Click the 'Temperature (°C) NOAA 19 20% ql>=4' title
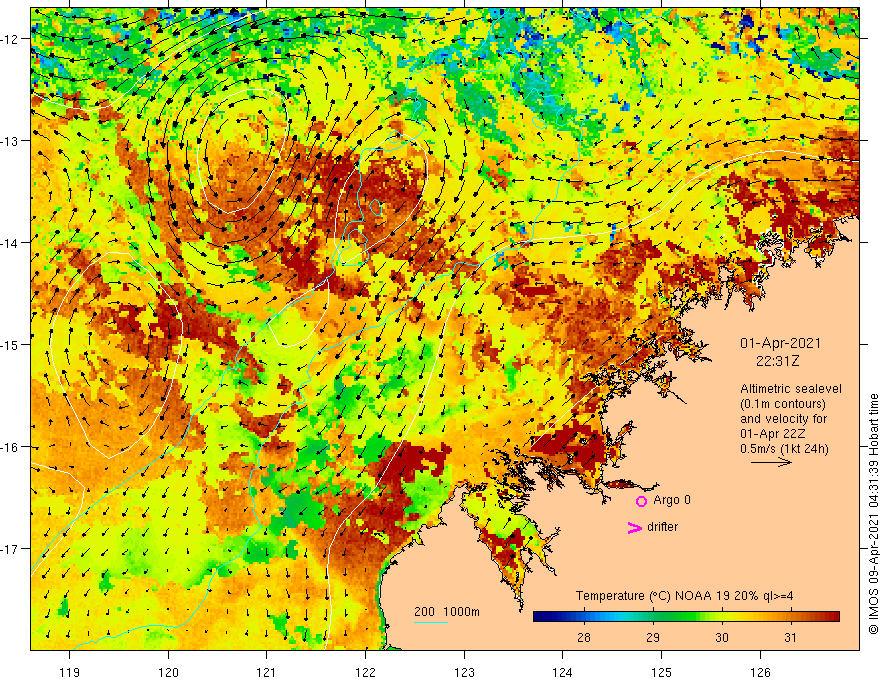The width and height of the screenshot is (880, 680). pos(684,596)
